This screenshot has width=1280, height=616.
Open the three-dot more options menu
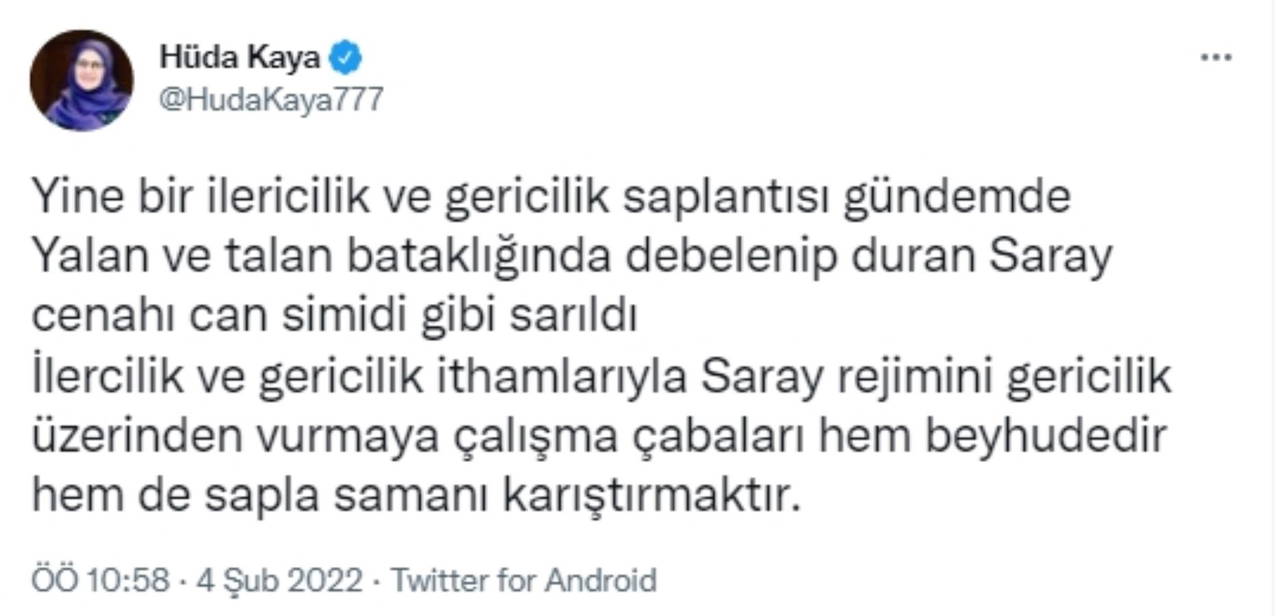coord(1215,58)
